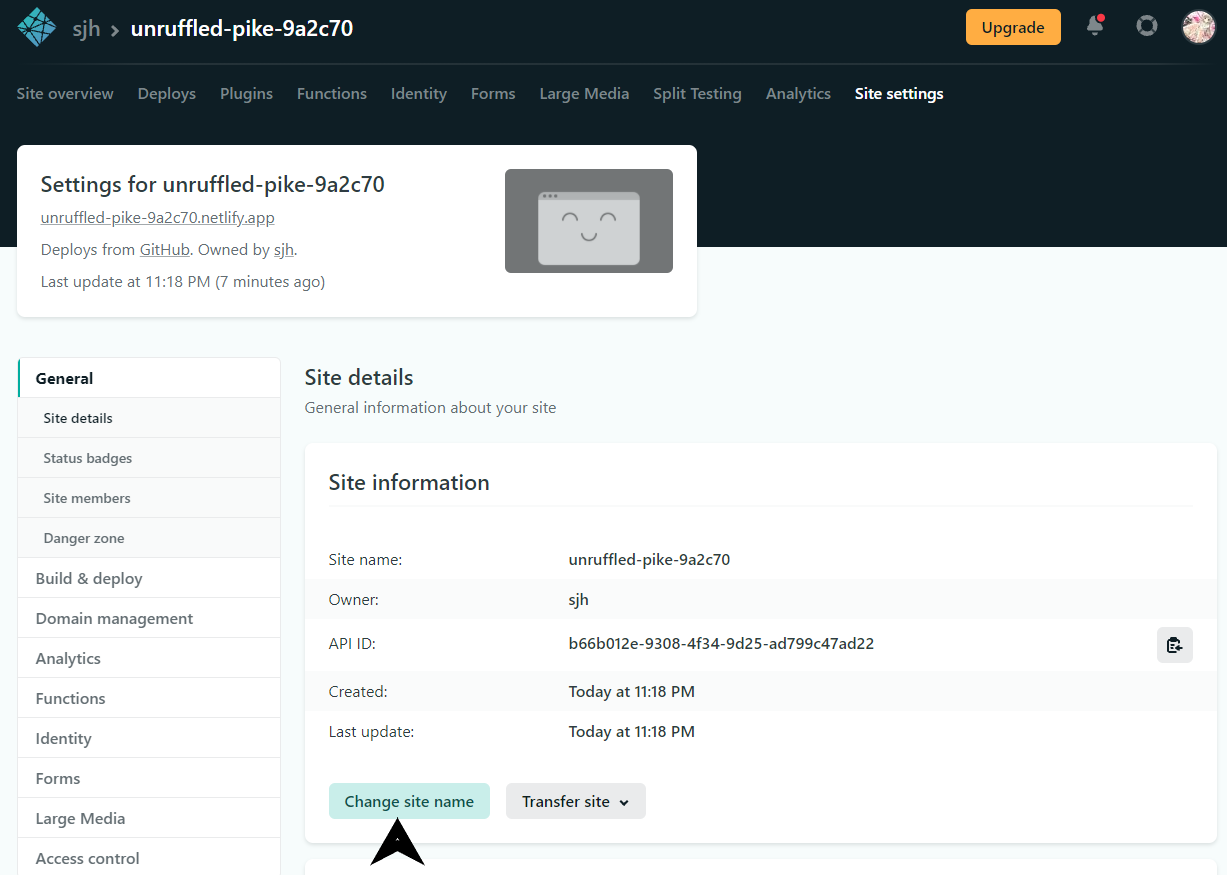The image size is (1227, 875).
Task: Open the unruffled-pike-9a2c70.netlify.app link
Action: [x=157, y=217]
